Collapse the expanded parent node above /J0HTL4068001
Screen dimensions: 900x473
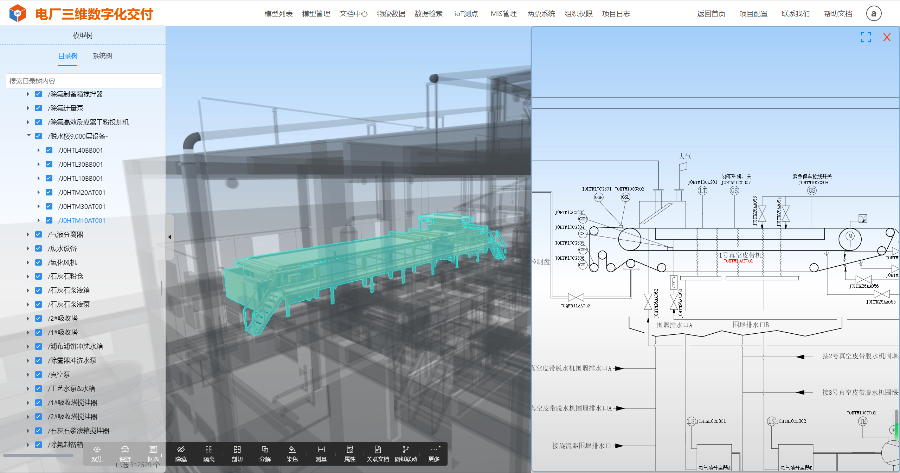(28, 136)
